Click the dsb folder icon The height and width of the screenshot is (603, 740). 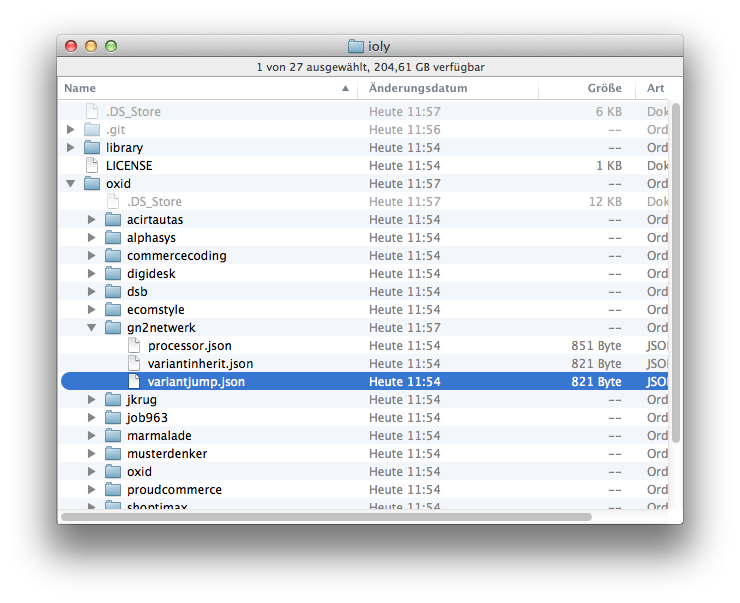tap(113, 291)
